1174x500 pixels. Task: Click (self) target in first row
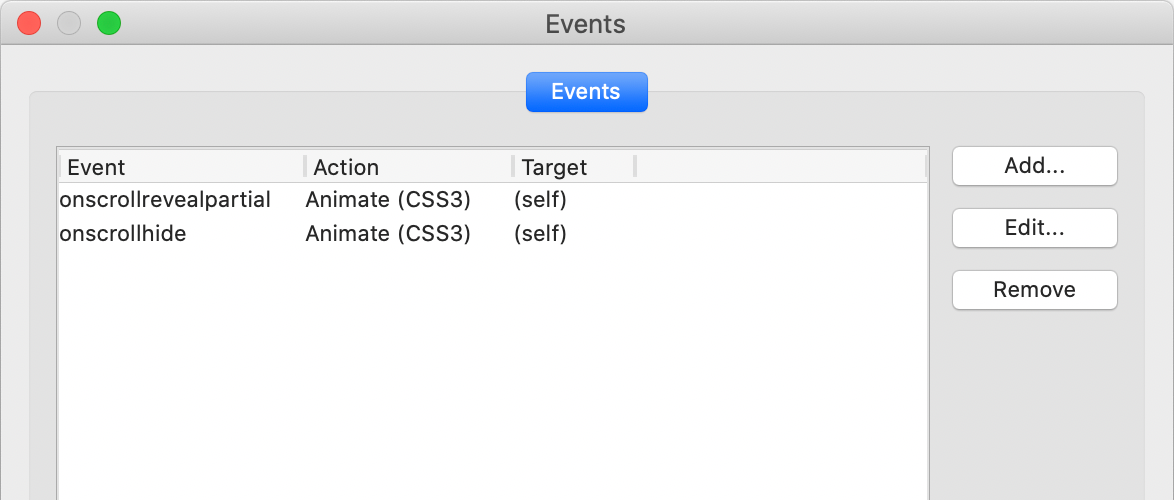coord(540,200)
